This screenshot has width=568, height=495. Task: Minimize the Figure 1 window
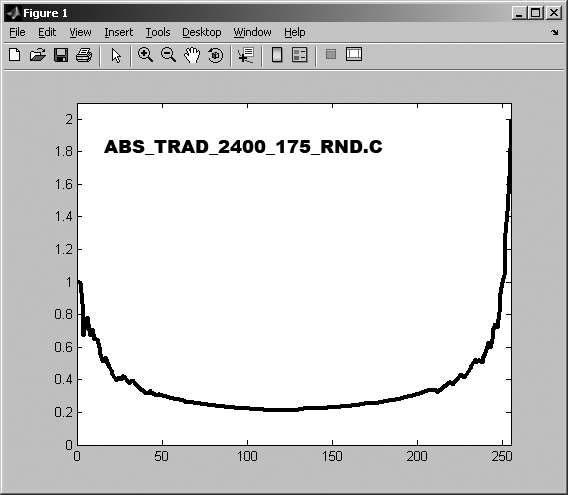pyautogui.click(x=519, y=13)
